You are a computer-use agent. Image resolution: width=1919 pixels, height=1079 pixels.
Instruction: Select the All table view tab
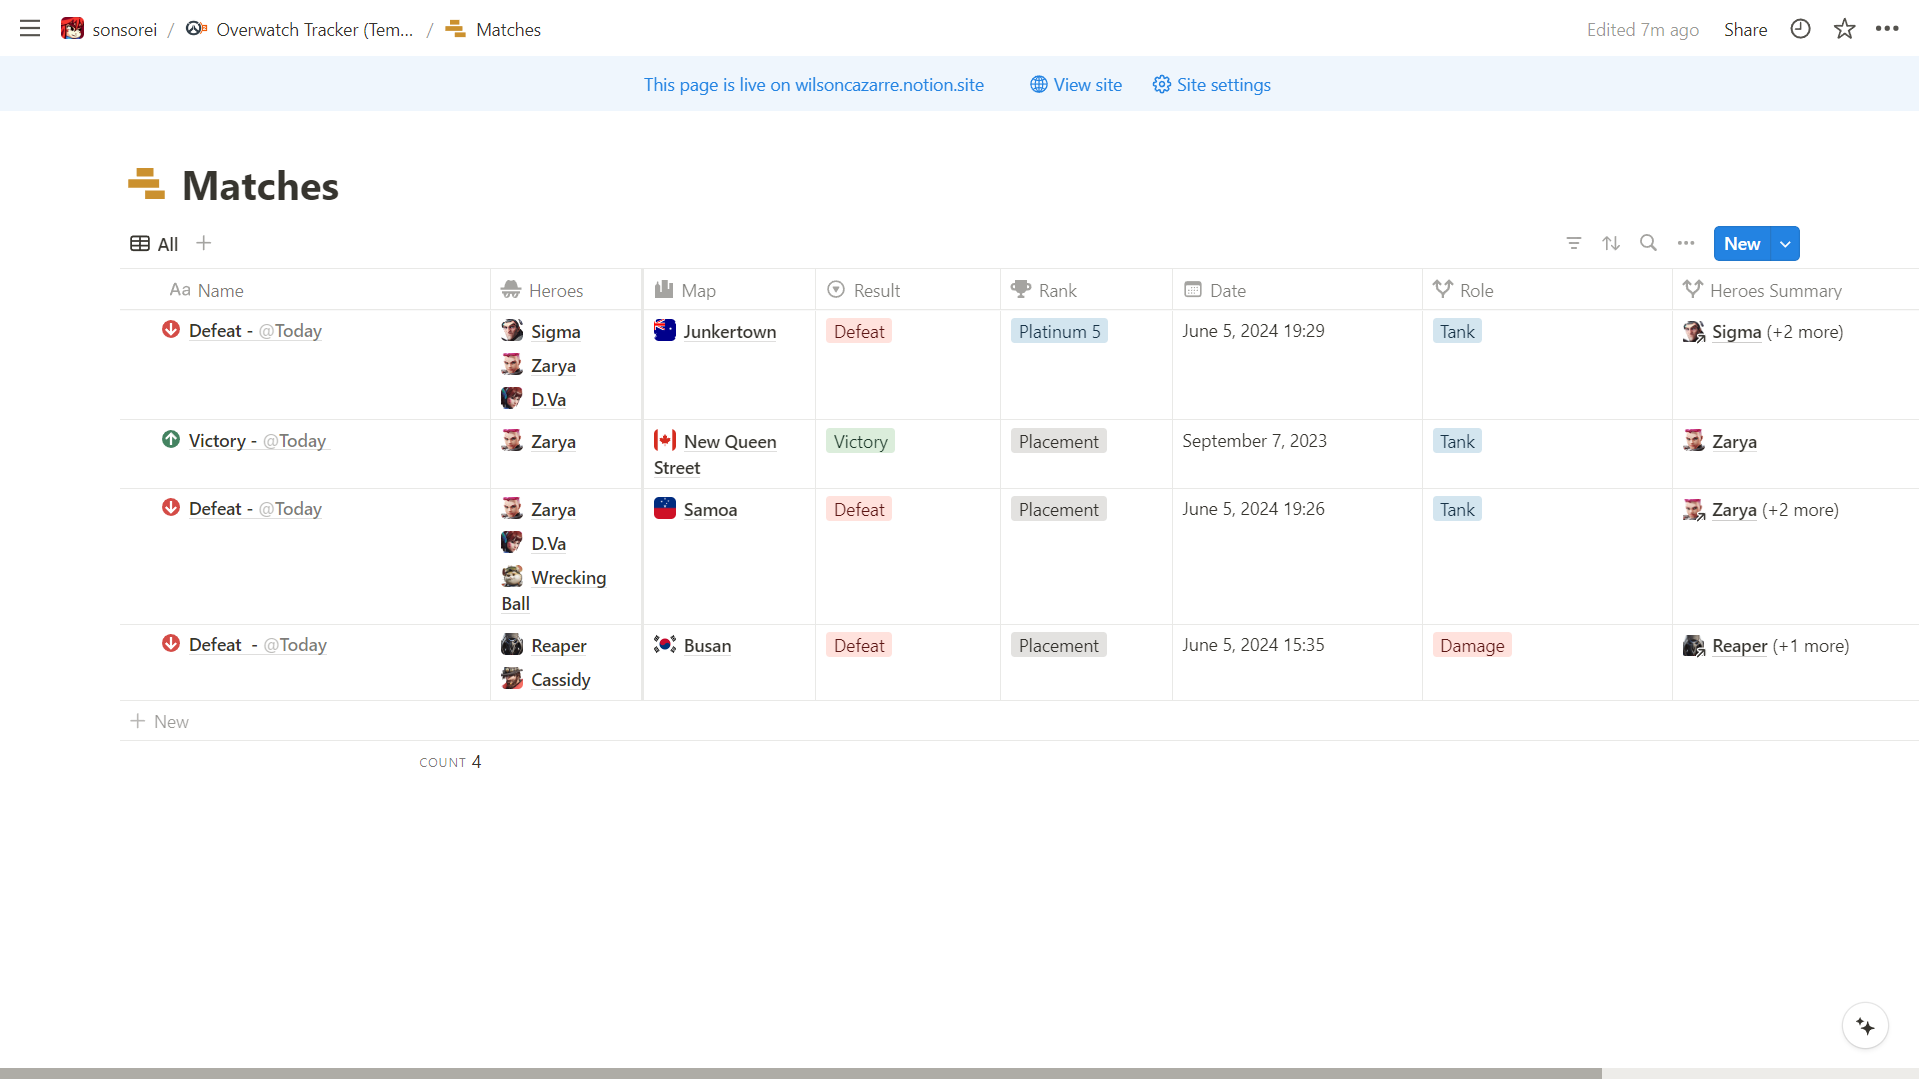point(155,244)
